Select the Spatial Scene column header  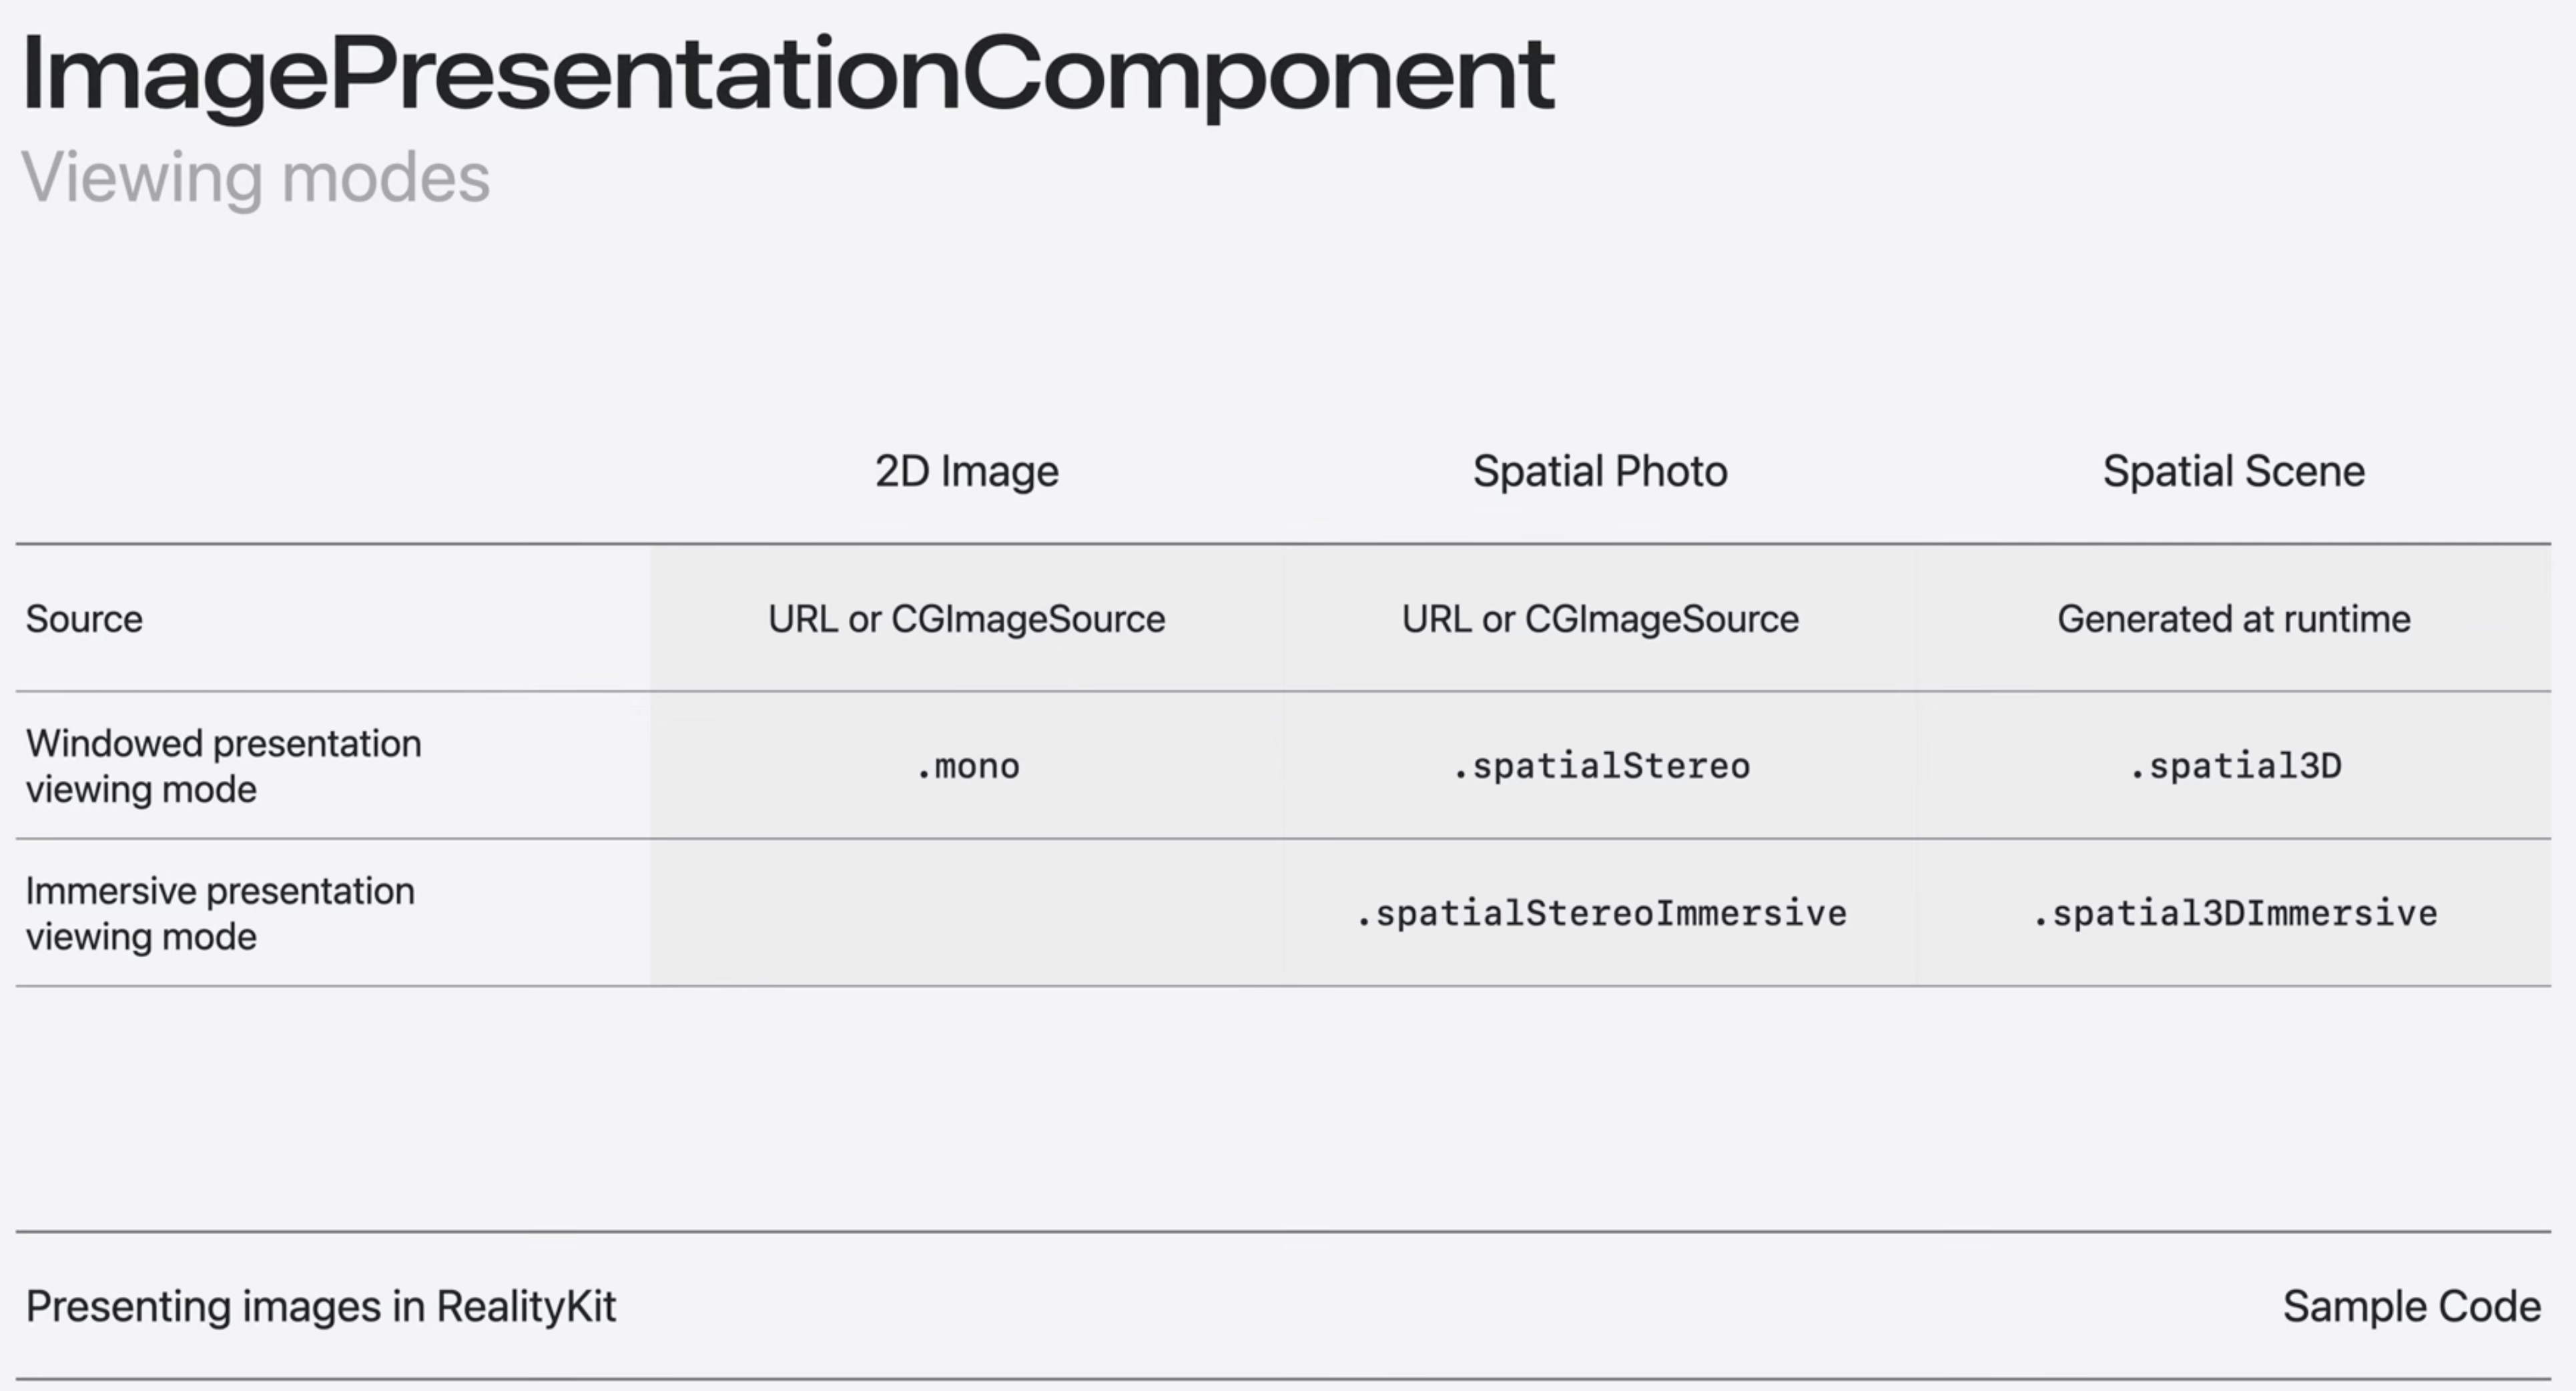2233,471
